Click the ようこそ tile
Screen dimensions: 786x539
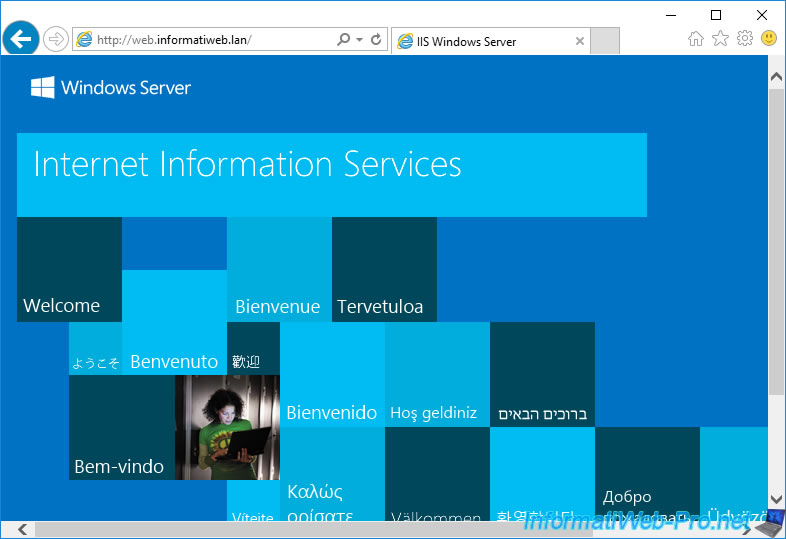coord(95,348)
